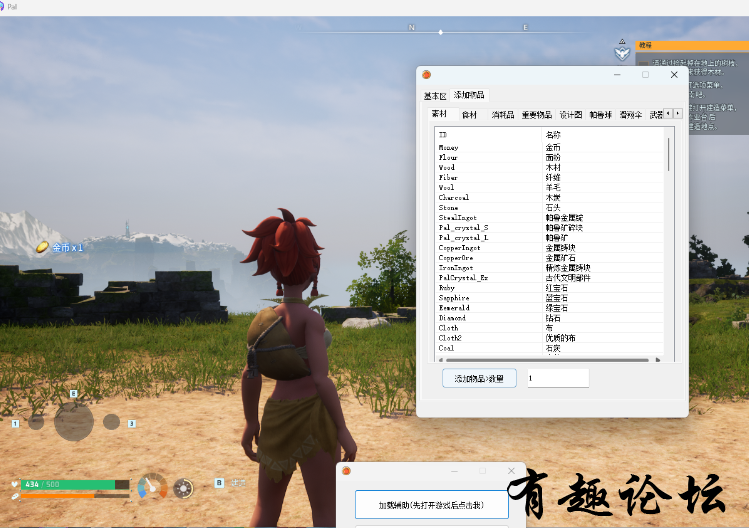Select the Charcoal row in item list
The height and width of the screenshot is (528, 749).
click(550, 197)
